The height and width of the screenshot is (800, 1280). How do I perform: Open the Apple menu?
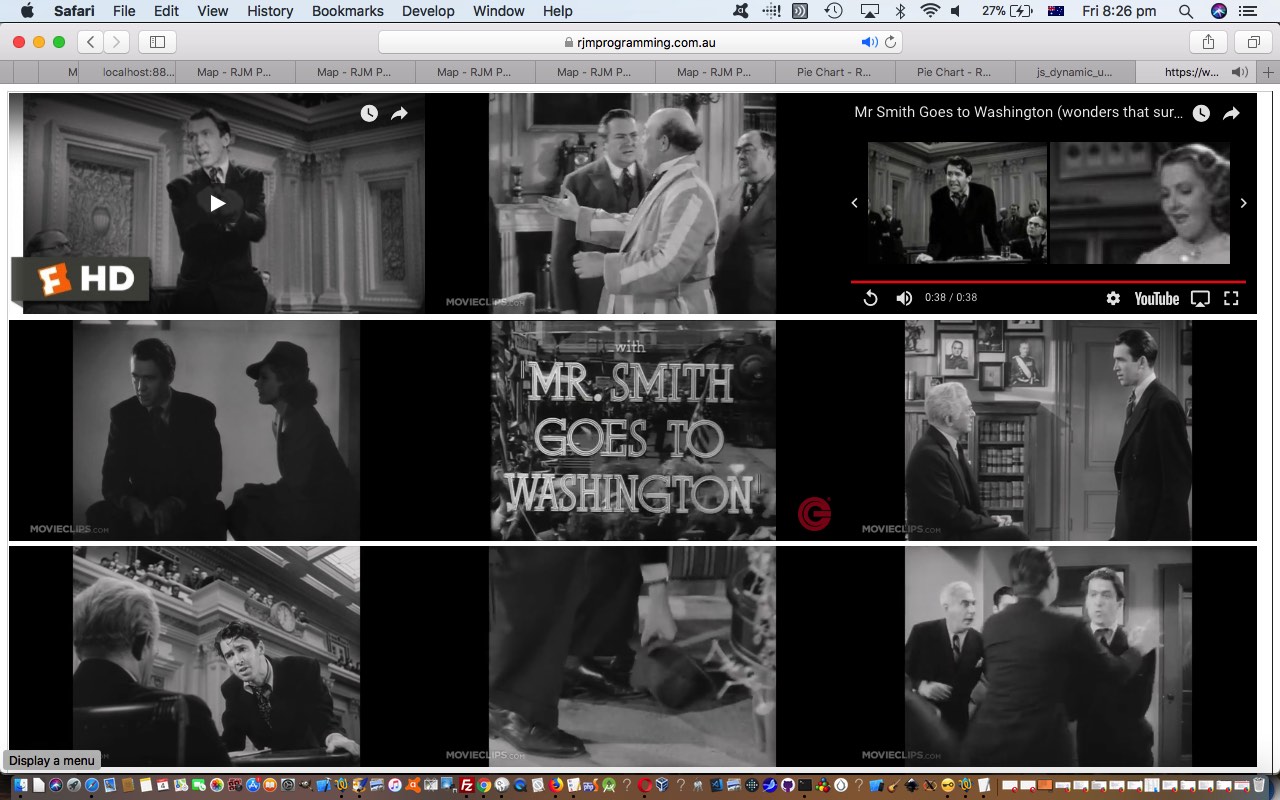tap(27, 11)
